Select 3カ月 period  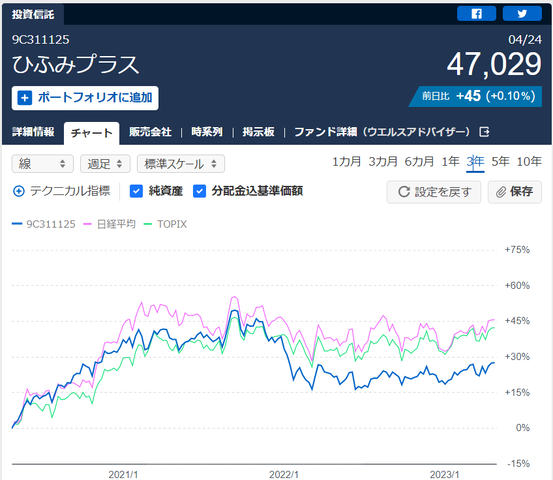(383, 162)
